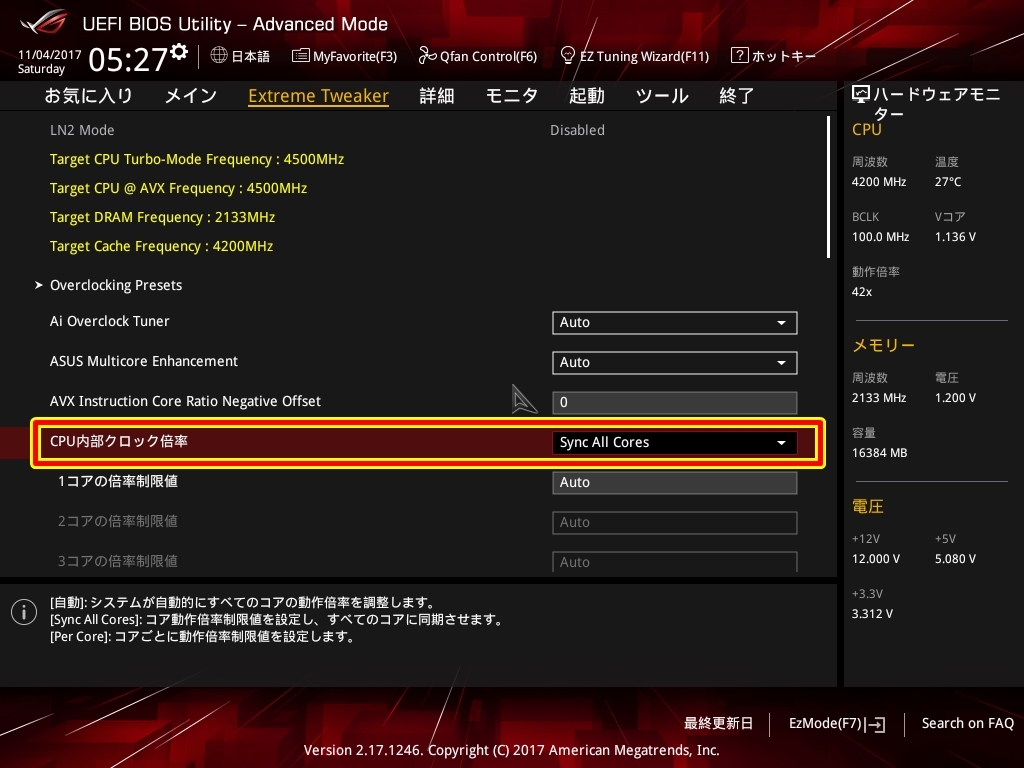Open the 終了 tab

[x=737, y=96]
